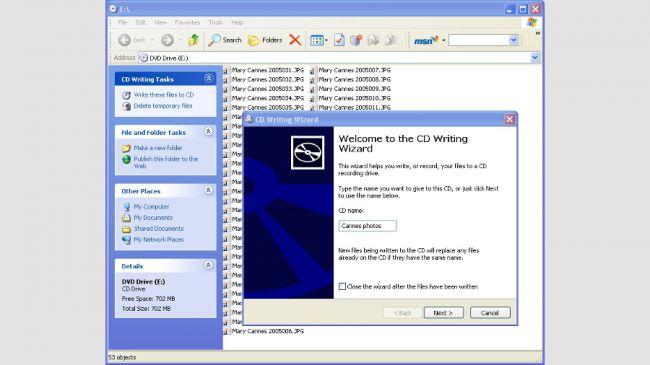Screen dimensions: 650x365
Task: Select file Mary Cannes 2005031.JPG
Action: 267,70
